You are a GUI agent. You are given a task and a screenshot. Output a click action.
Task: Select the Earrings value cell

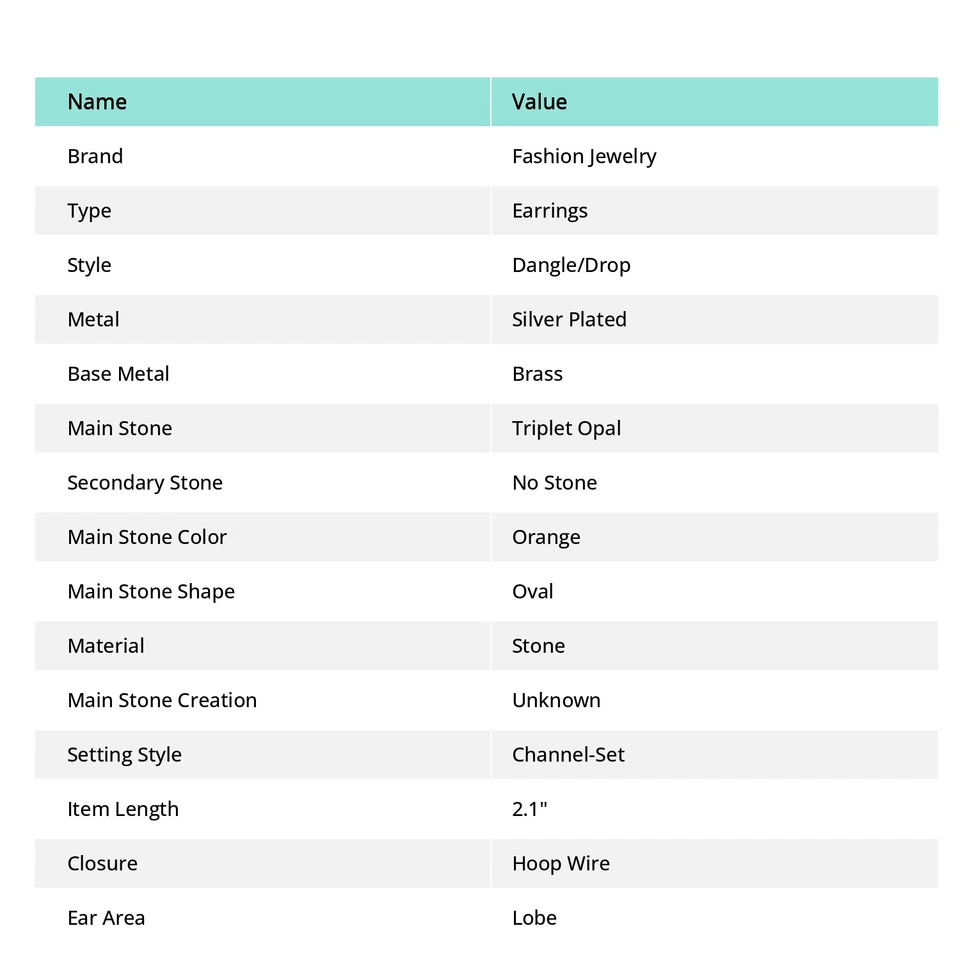pyautogui.click(x=549, y=211)
